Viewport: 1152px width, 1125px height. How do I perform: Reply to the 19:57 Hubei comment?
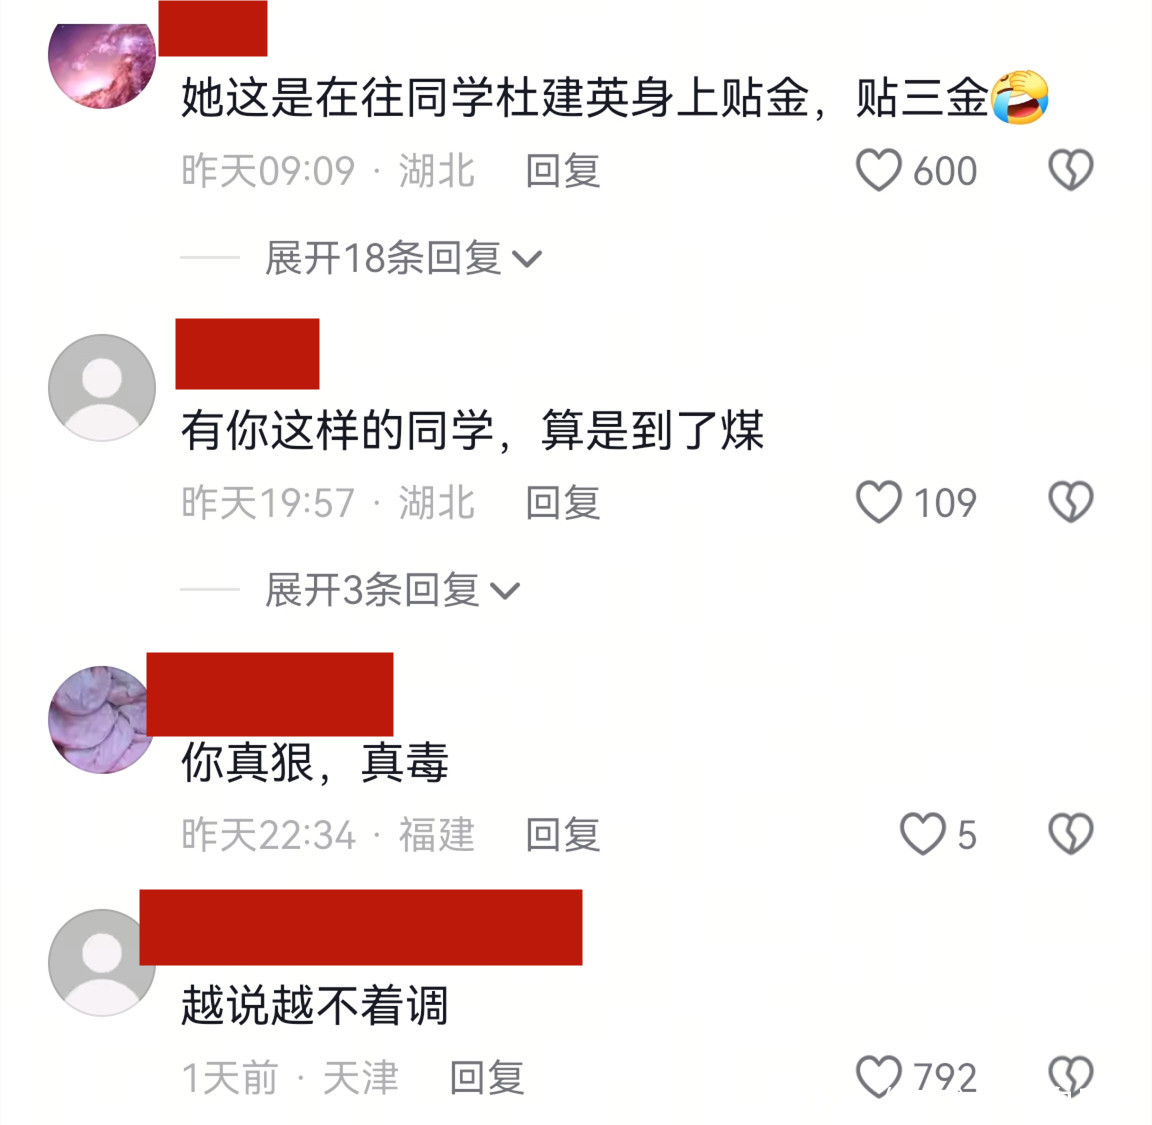coord(563,503)
